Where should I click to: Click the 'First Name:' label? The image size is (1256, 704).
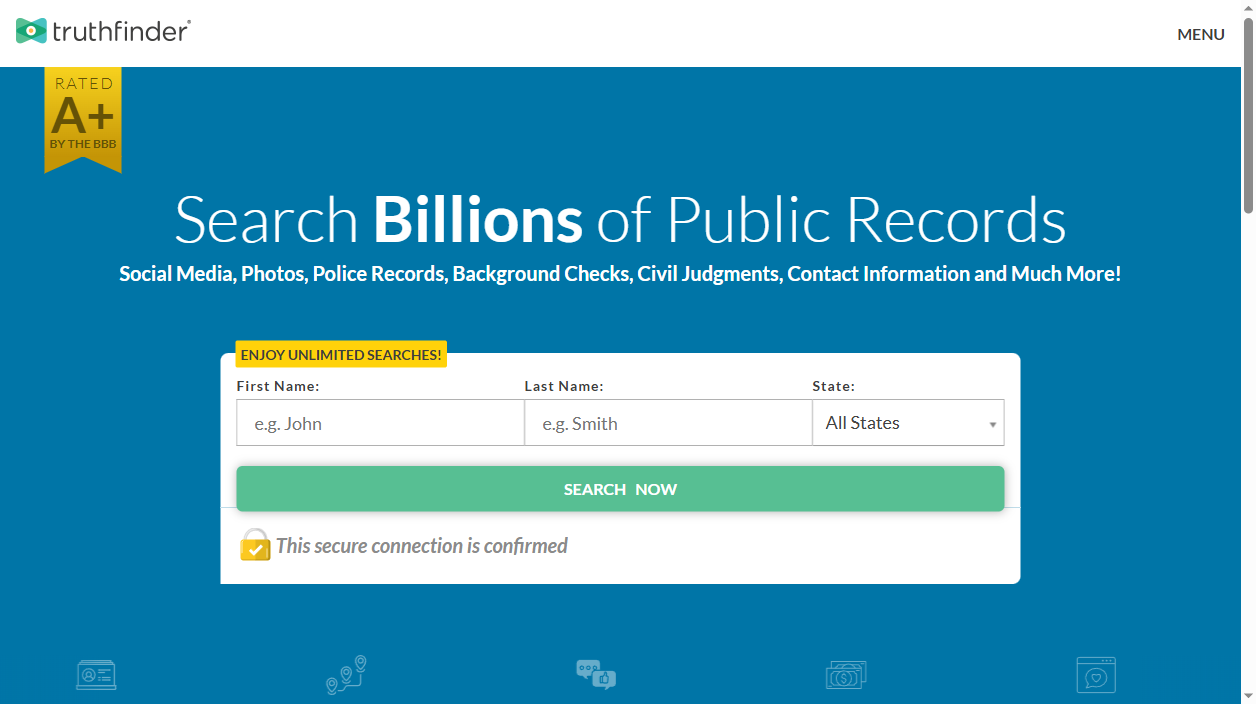278,386
